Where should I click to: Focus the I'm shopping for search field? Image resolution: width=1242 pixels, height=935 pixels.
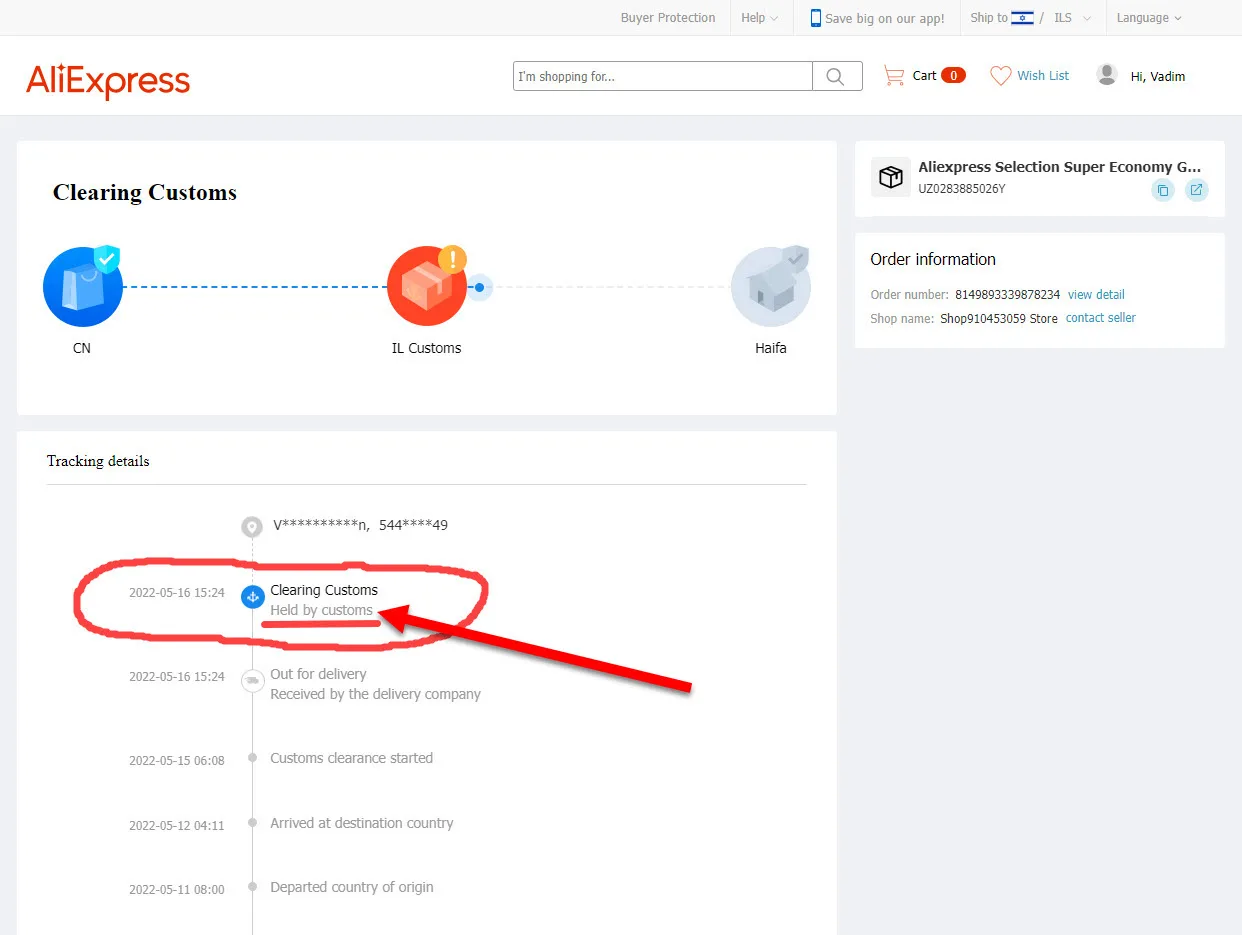tap(663, 77)
